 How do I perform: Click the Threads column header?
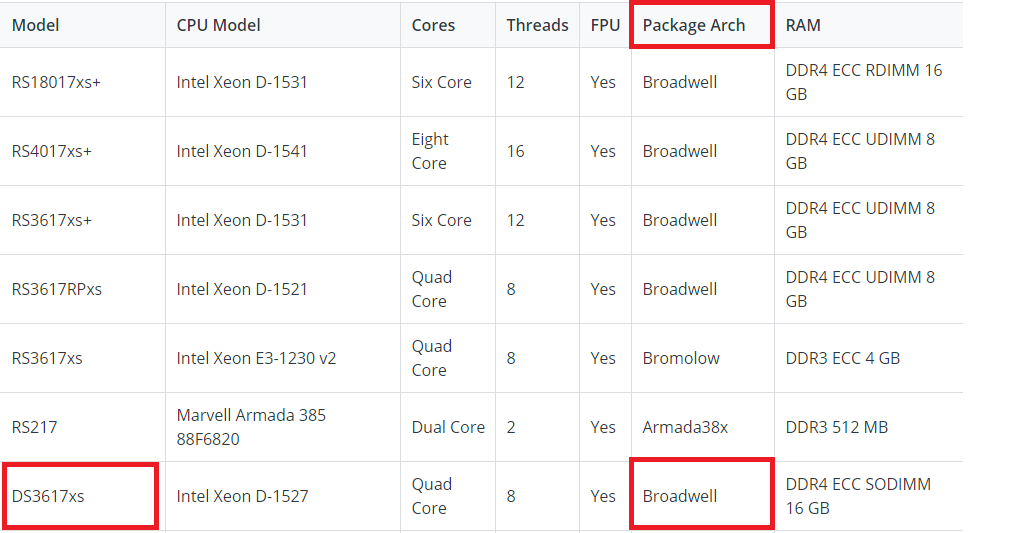pyautogui.click(x=537, y=25)
